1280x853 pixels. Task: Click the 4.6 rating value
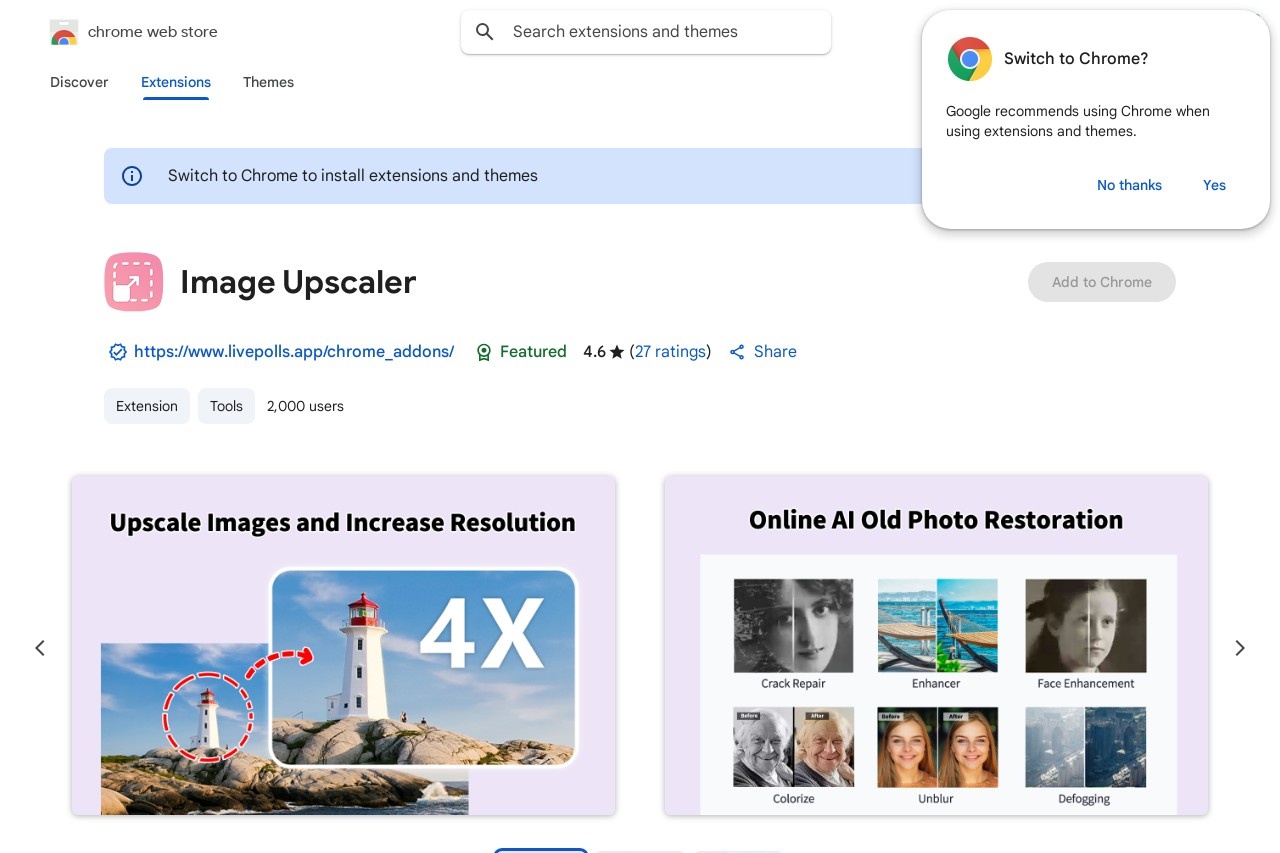(594, 352)
